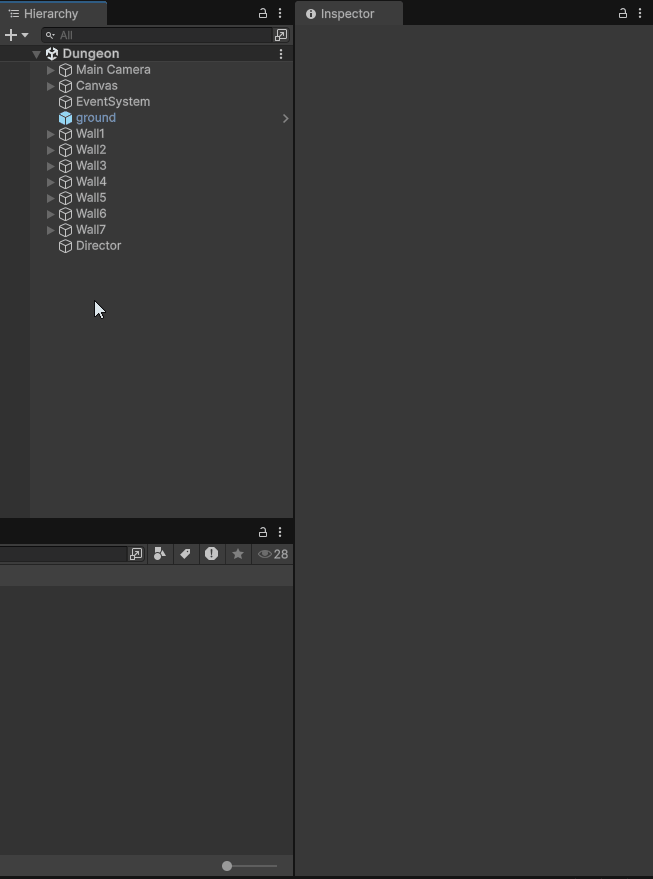653x879 pixels.
Task: Toggle the Hierarchy panel lock
Action: [263, 14]
